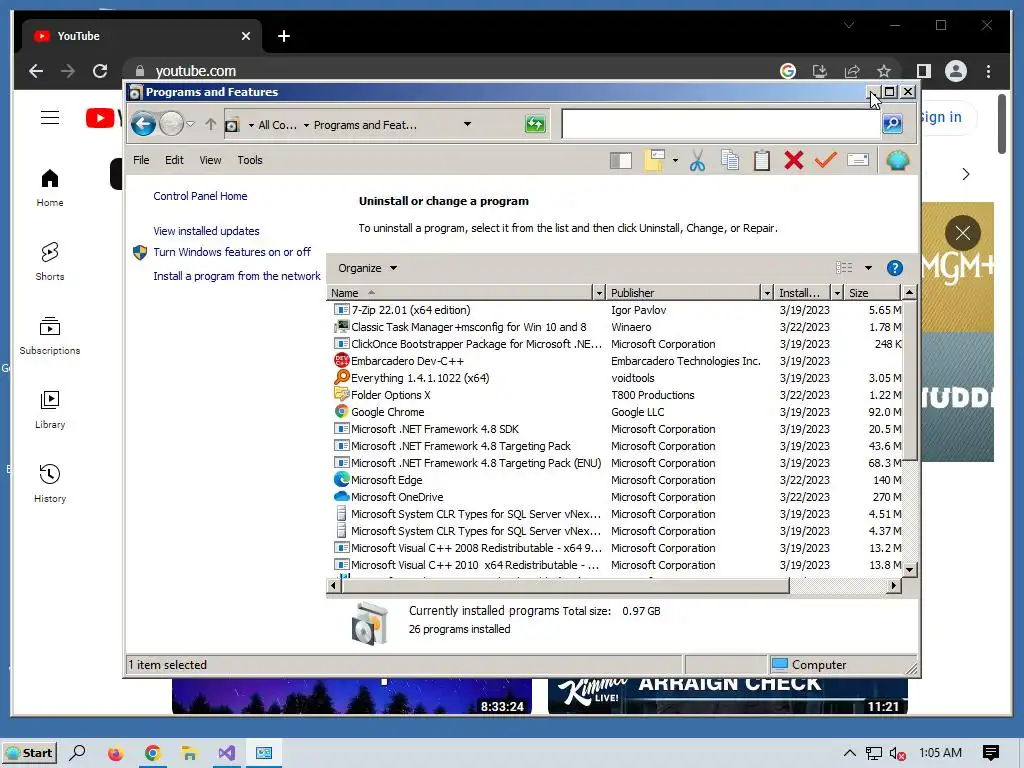The height and width of the screenshot is (768, 1024).
Task: Click the Back arrow in Programs and Features
Action: coord(143,124)
